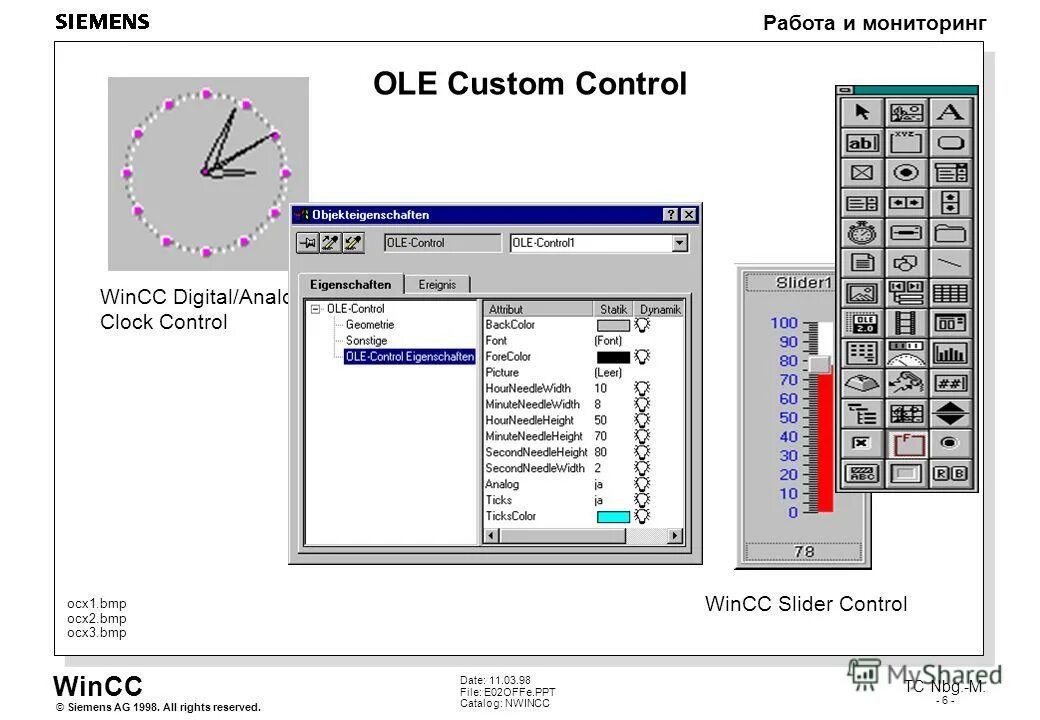Select the red F frame tool
Screen dimensions: 1040x720
[906, 444]
